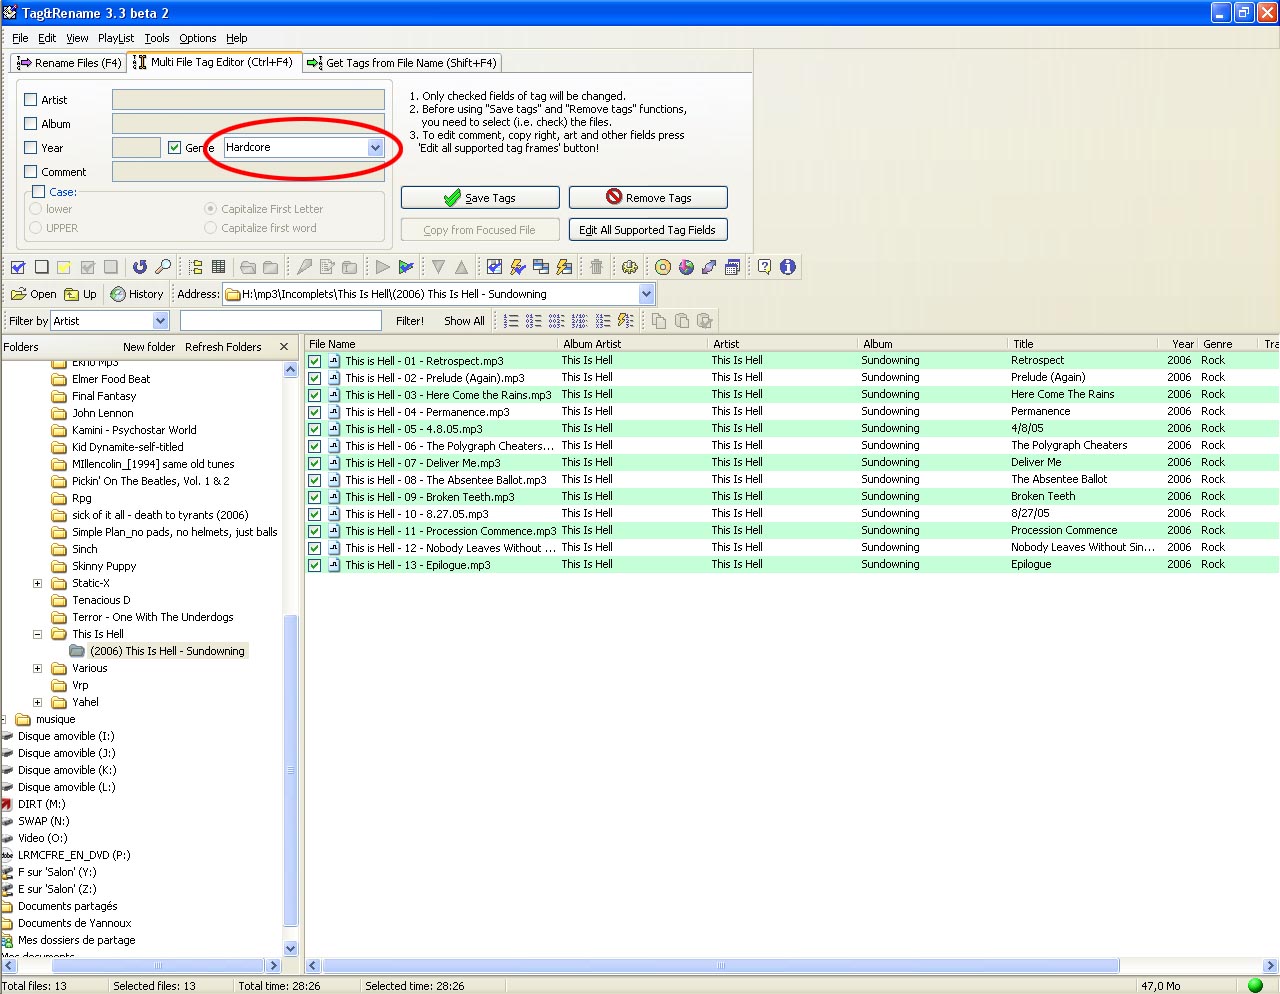Click Edit All Supported Tag Fields button
1280x994 pixels.
[x=647, y=230]
